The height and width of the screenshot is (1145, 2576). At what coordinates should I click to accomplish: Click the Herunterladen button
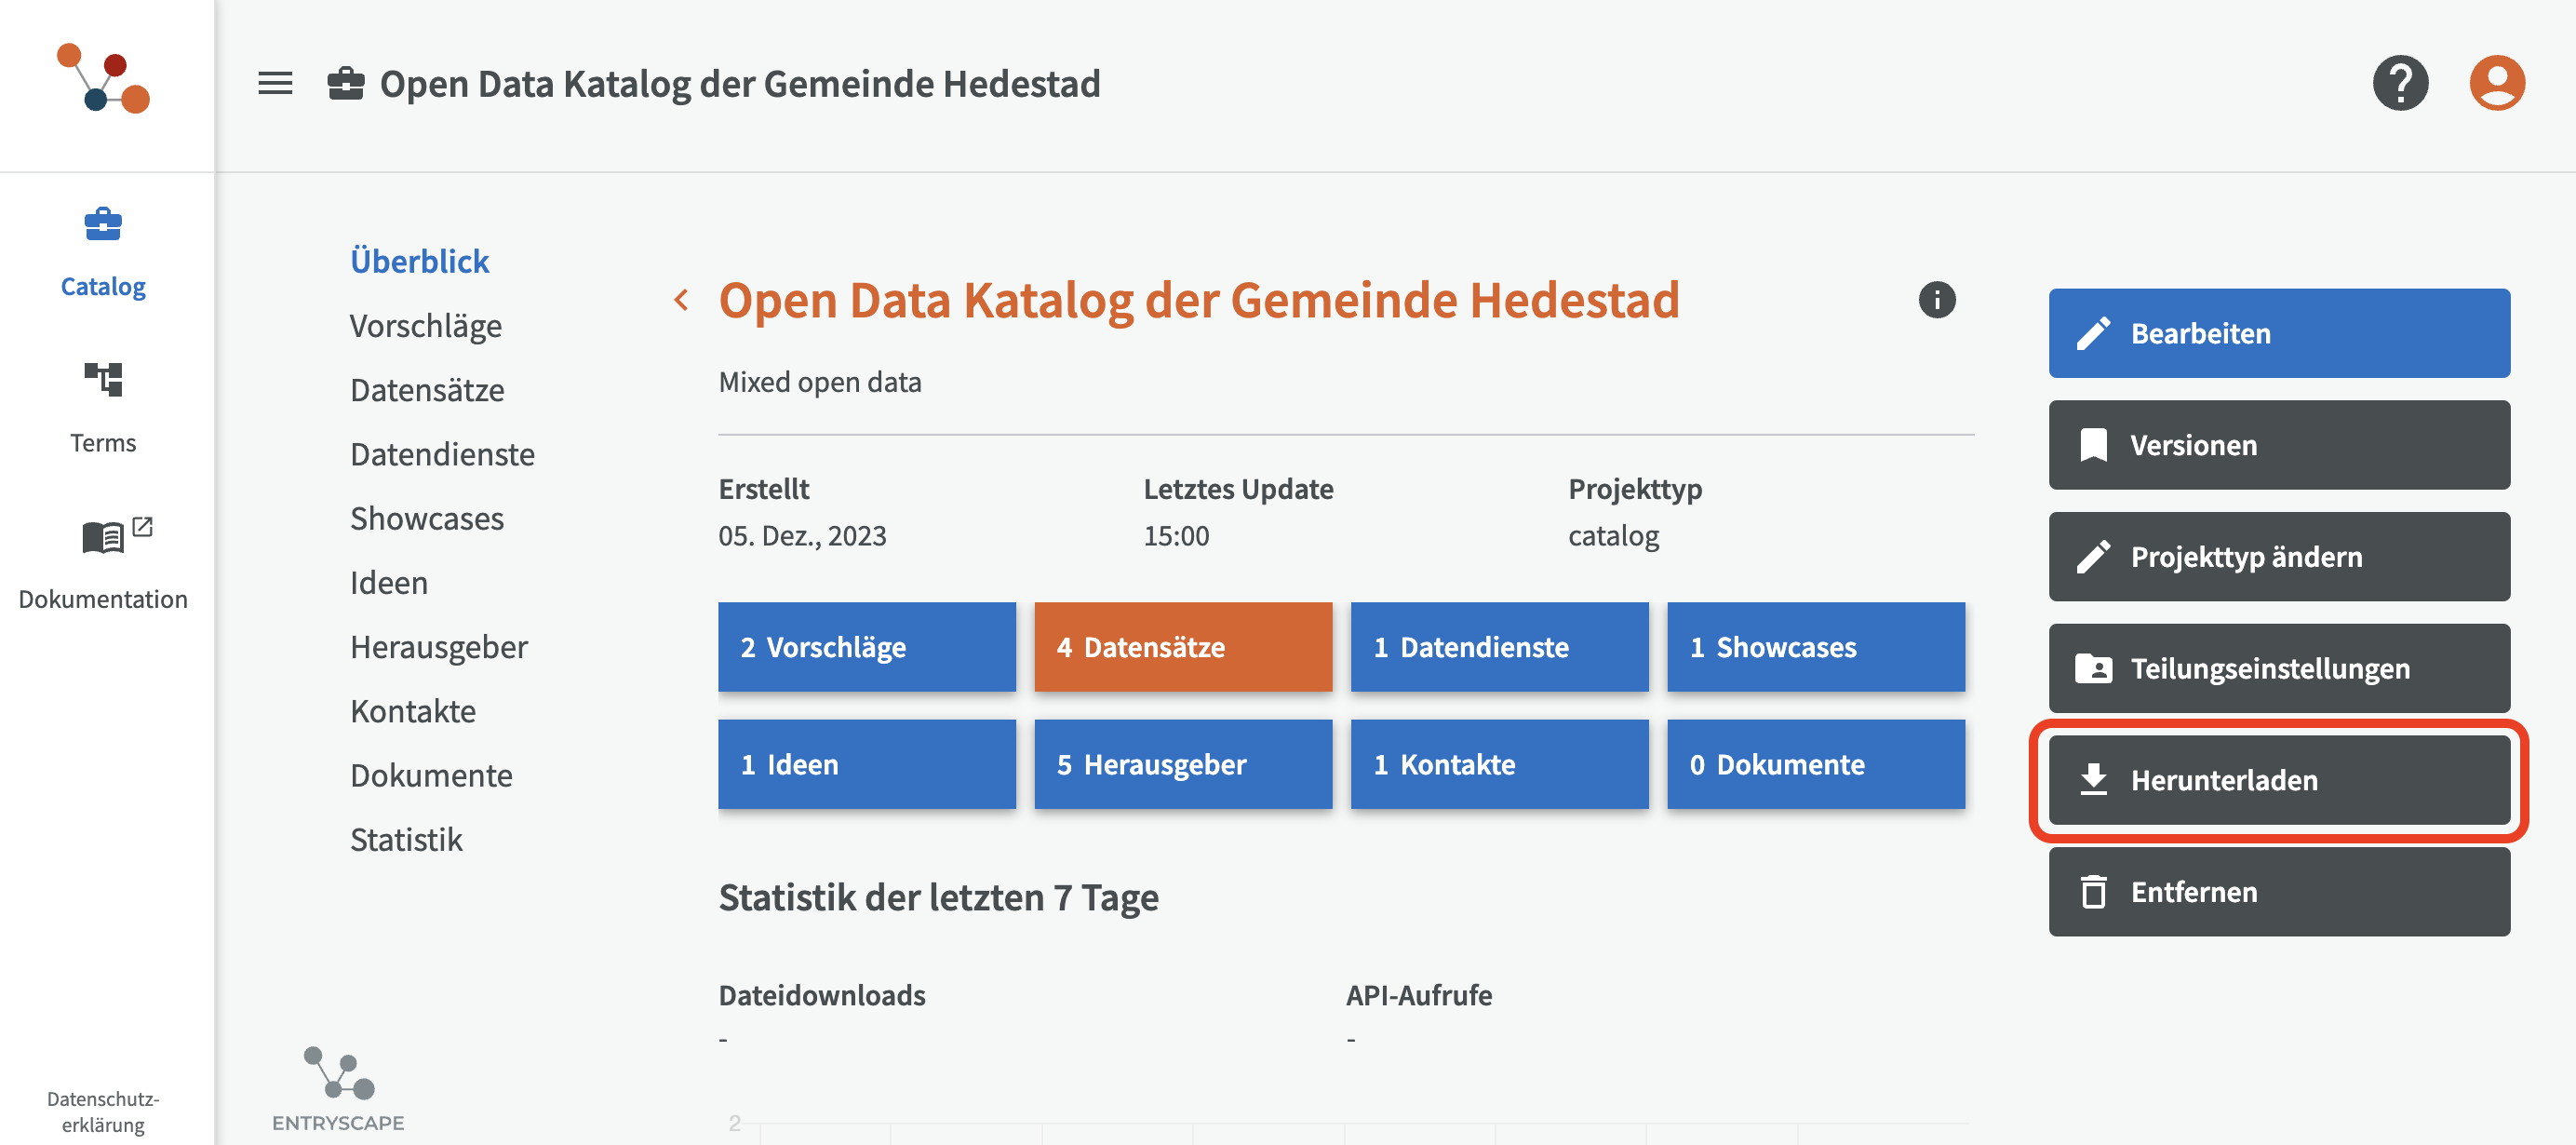point(2279,780)
